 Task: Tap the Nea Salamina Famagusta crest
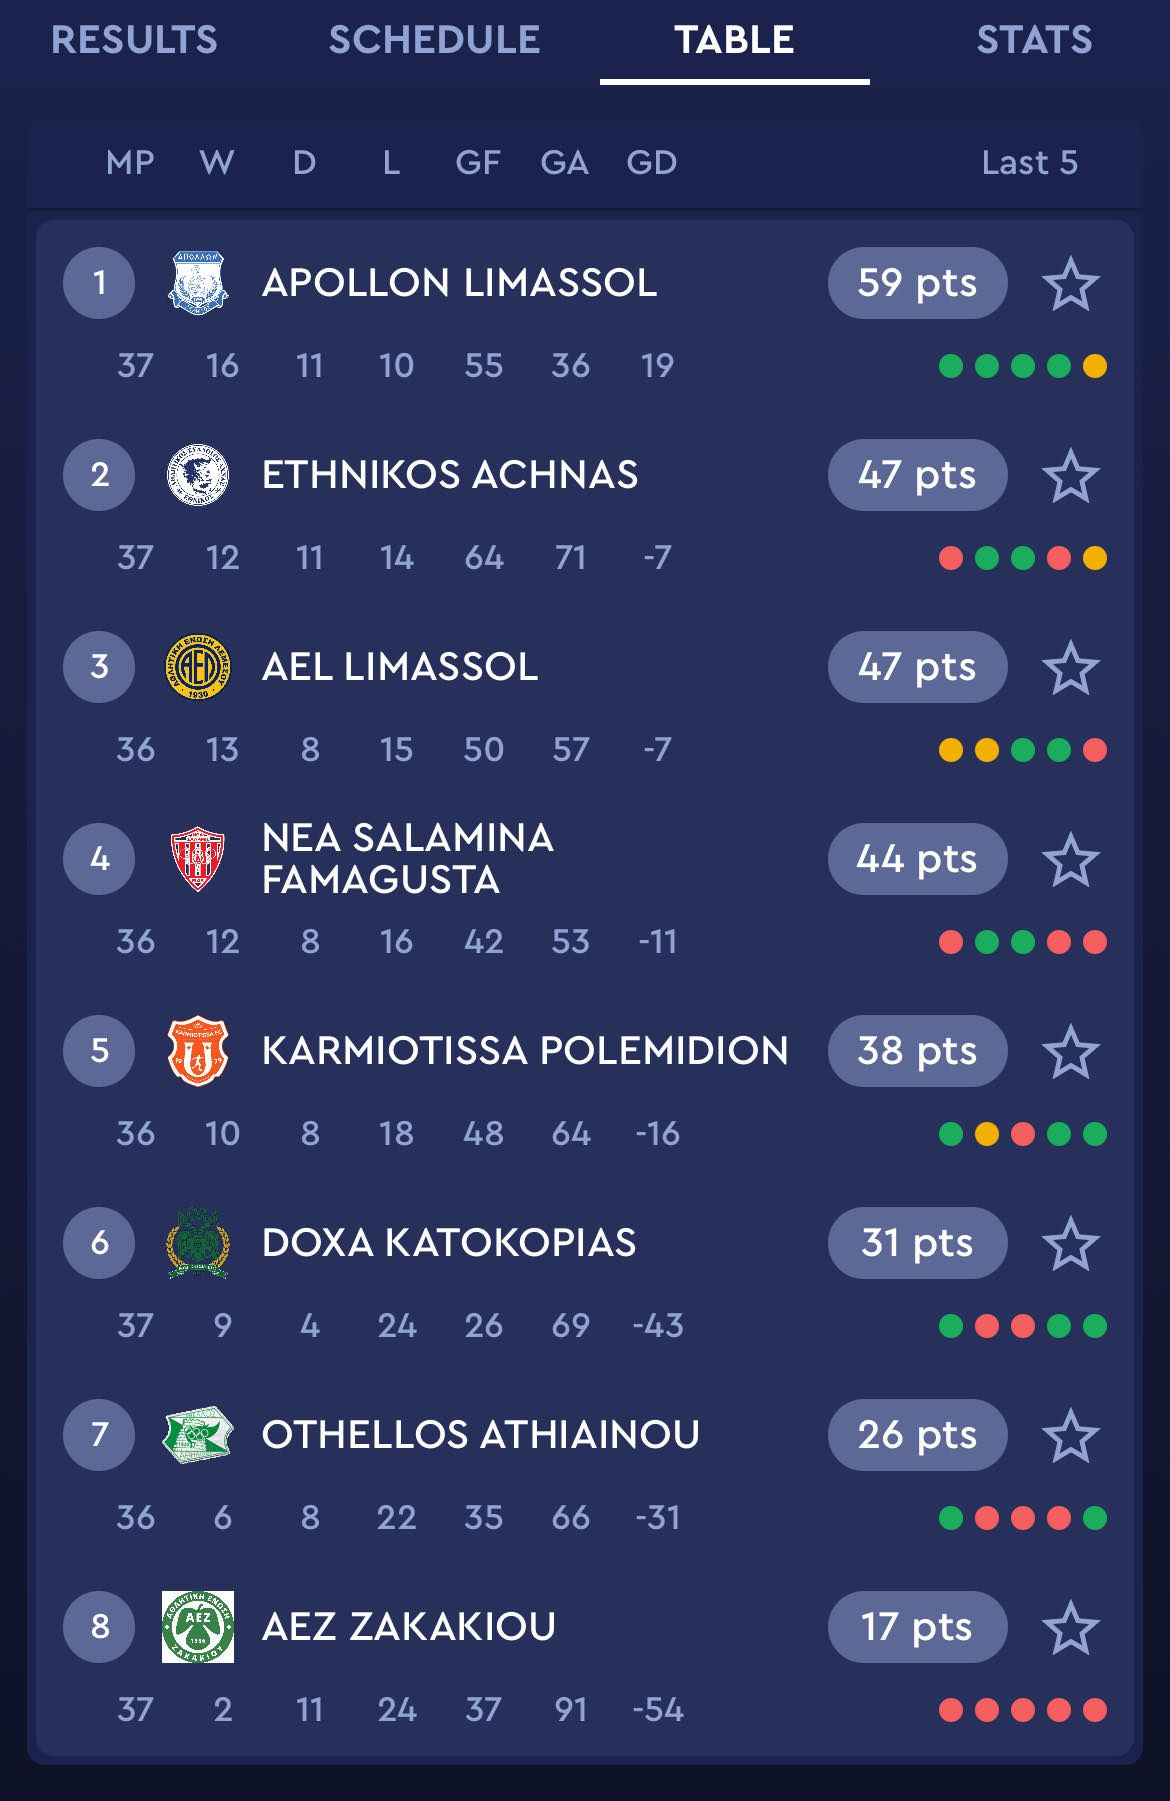[198, 859]
